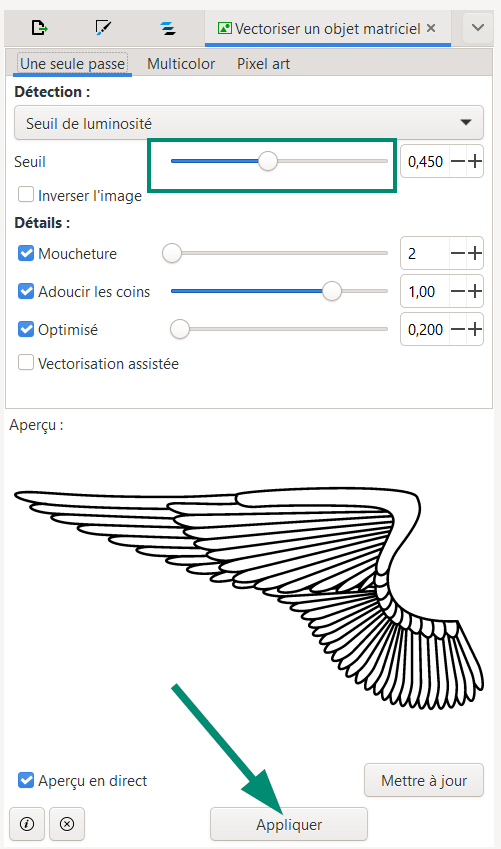Expand the dock tab list chevron

478,27
